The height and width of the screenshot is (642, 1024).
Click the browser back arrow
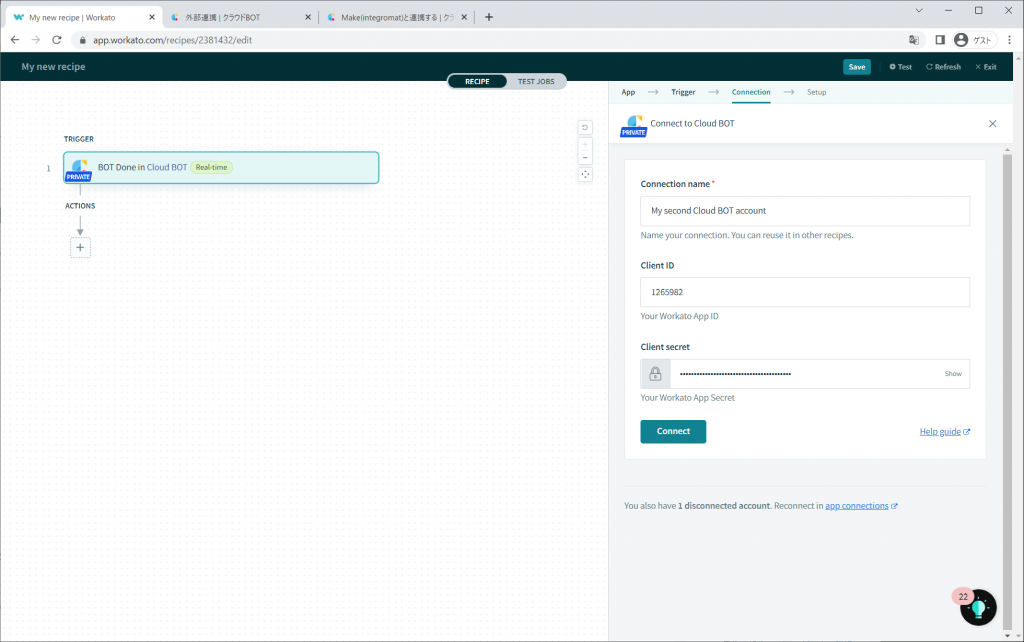pyautogui.click(x=15, y=40)
